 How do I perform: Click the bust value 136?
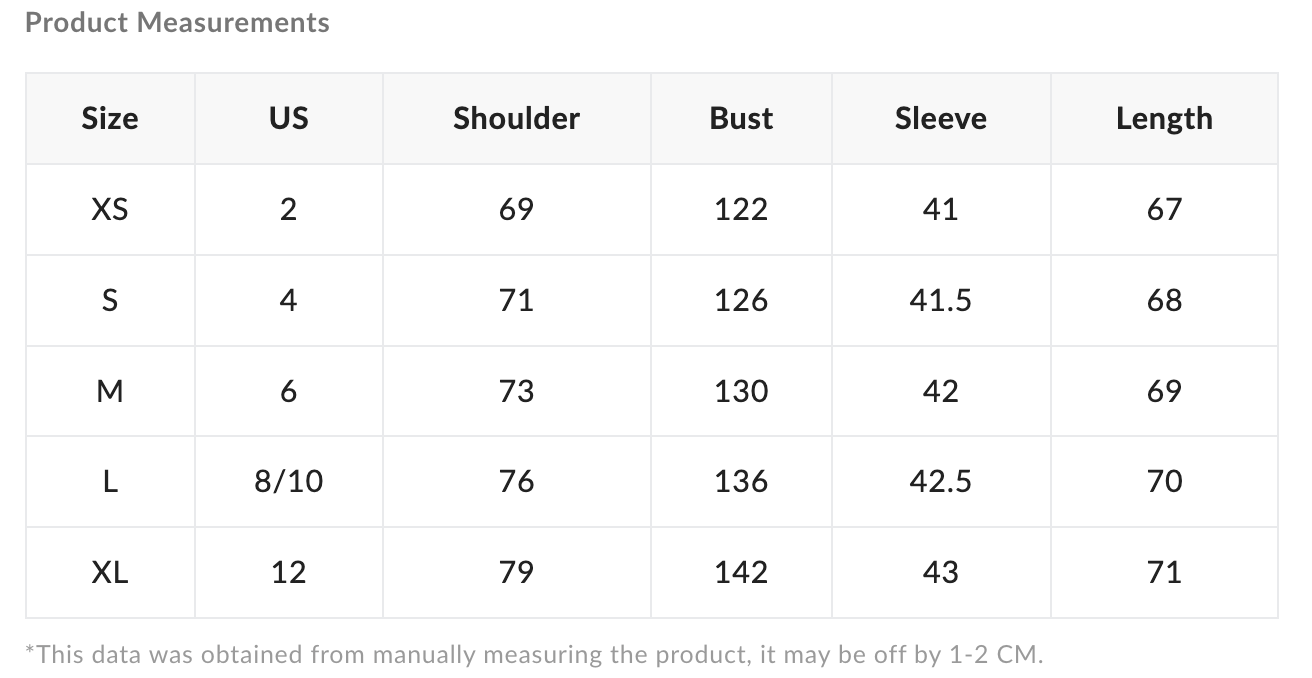[741, 481]
